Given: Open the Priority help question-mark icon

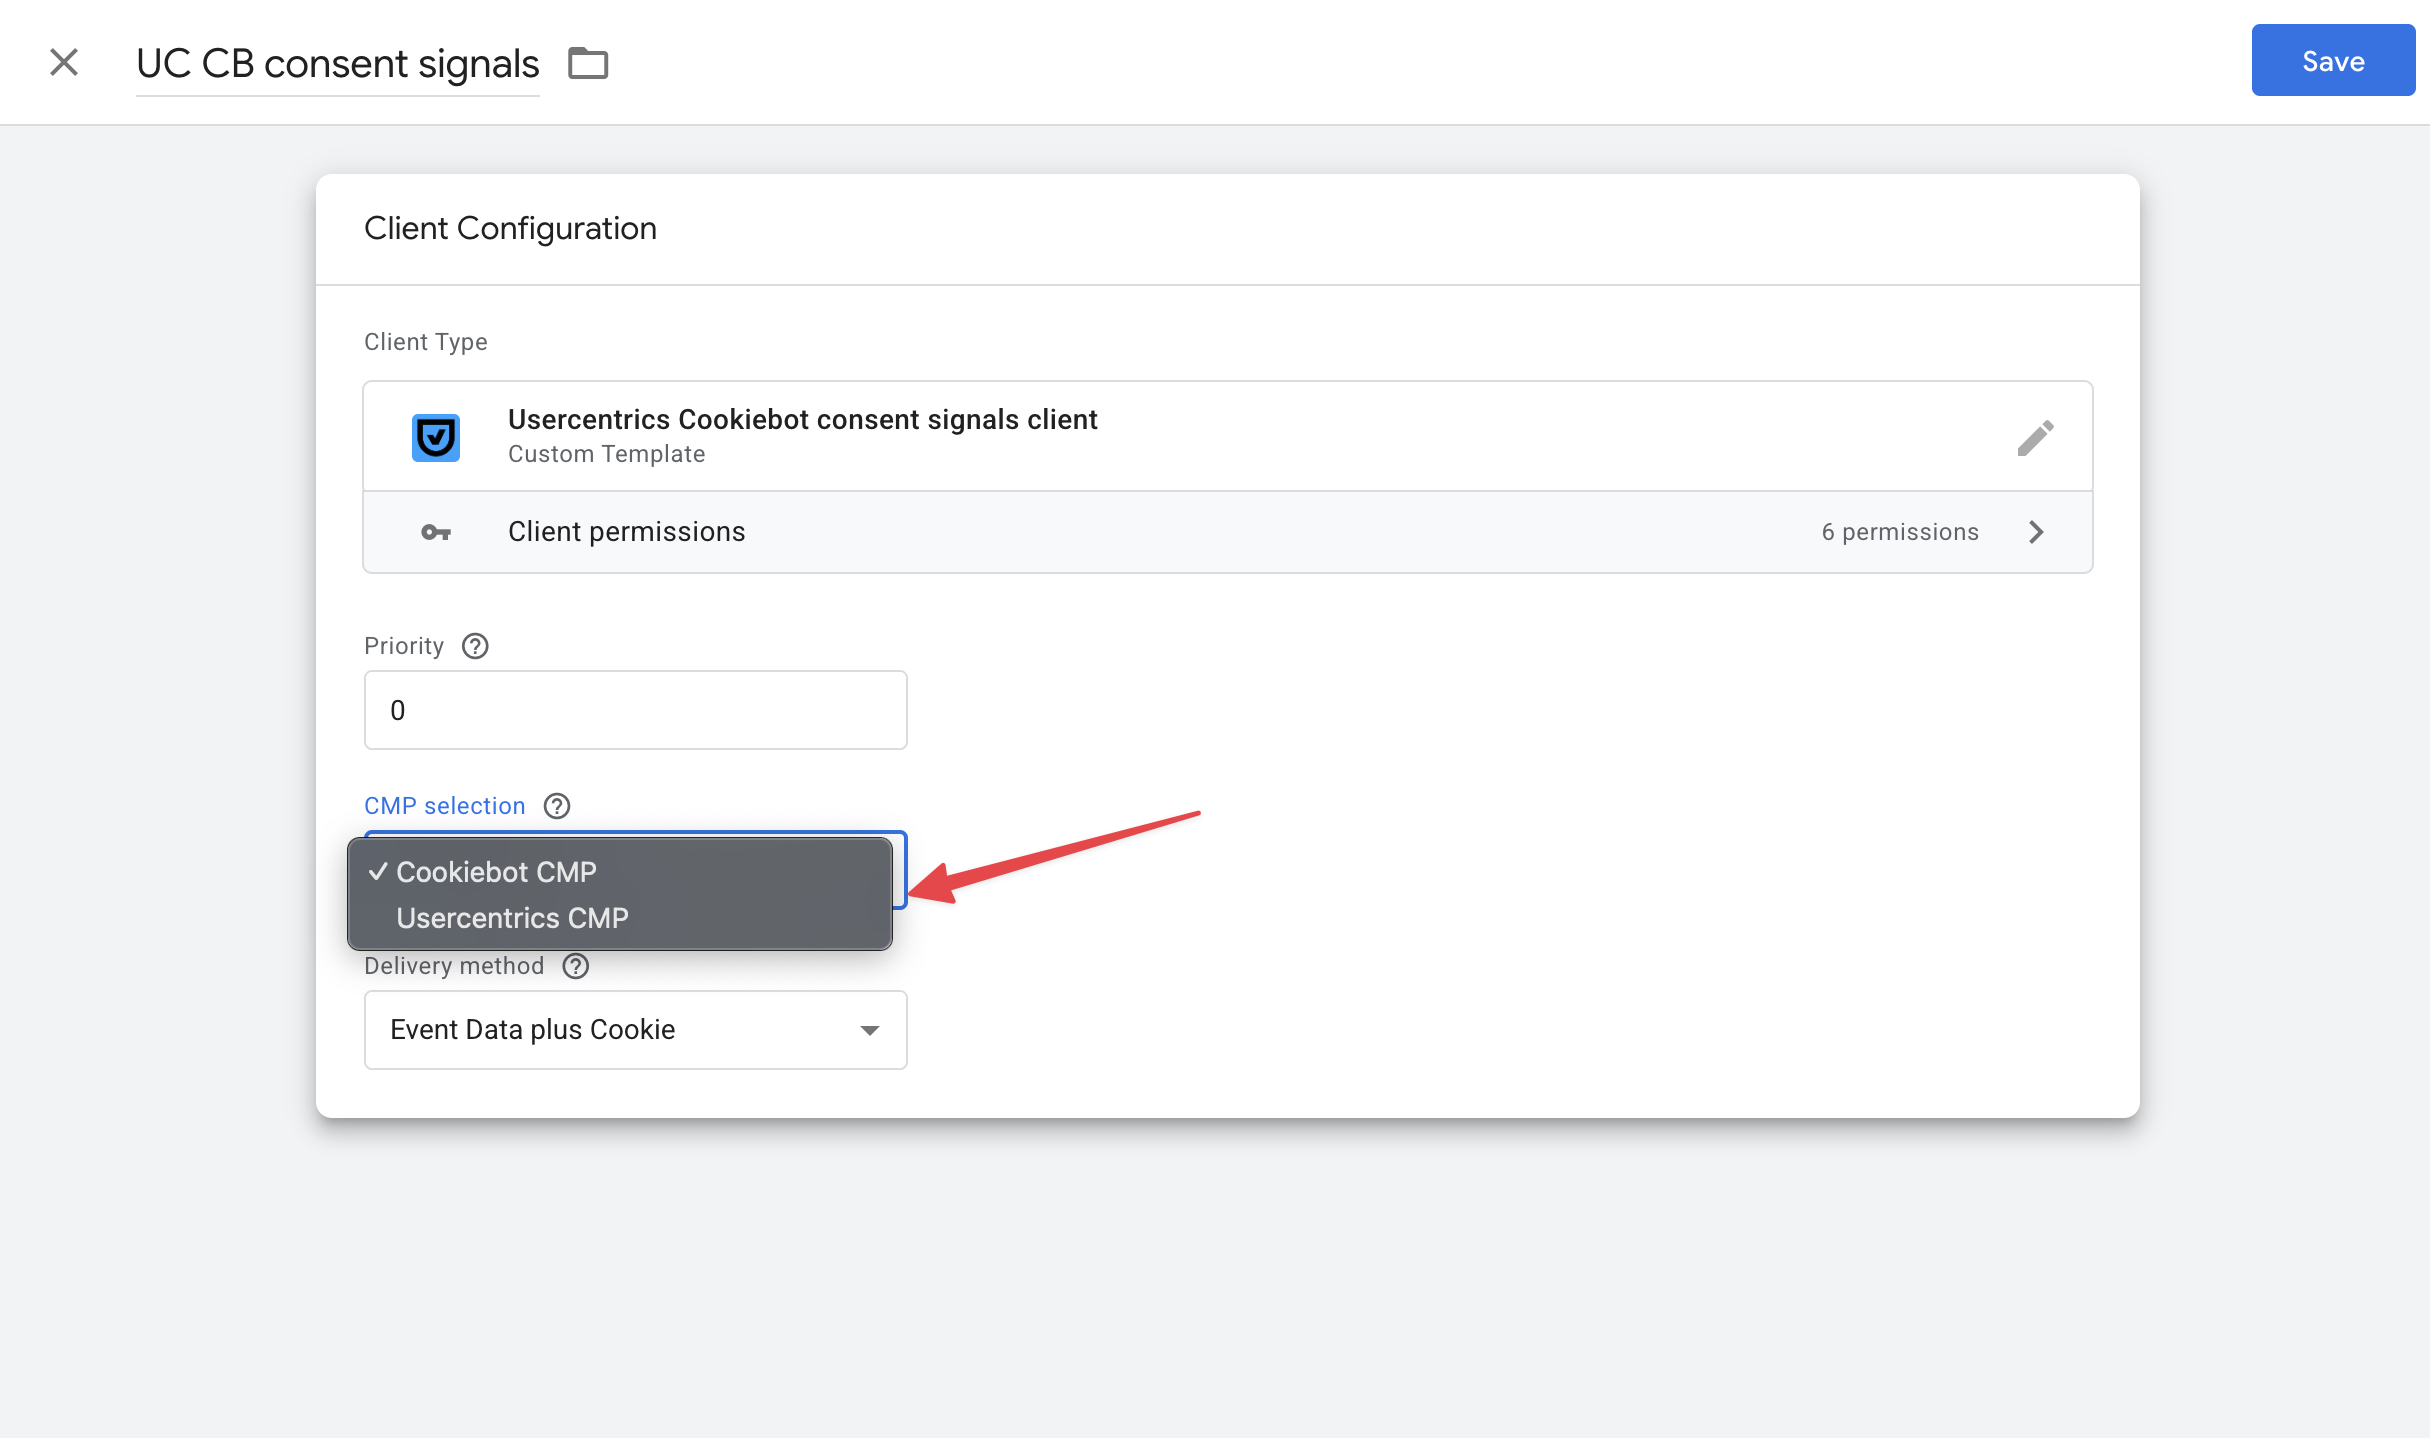Looking at the screenshot, I should tap(475, 646).
